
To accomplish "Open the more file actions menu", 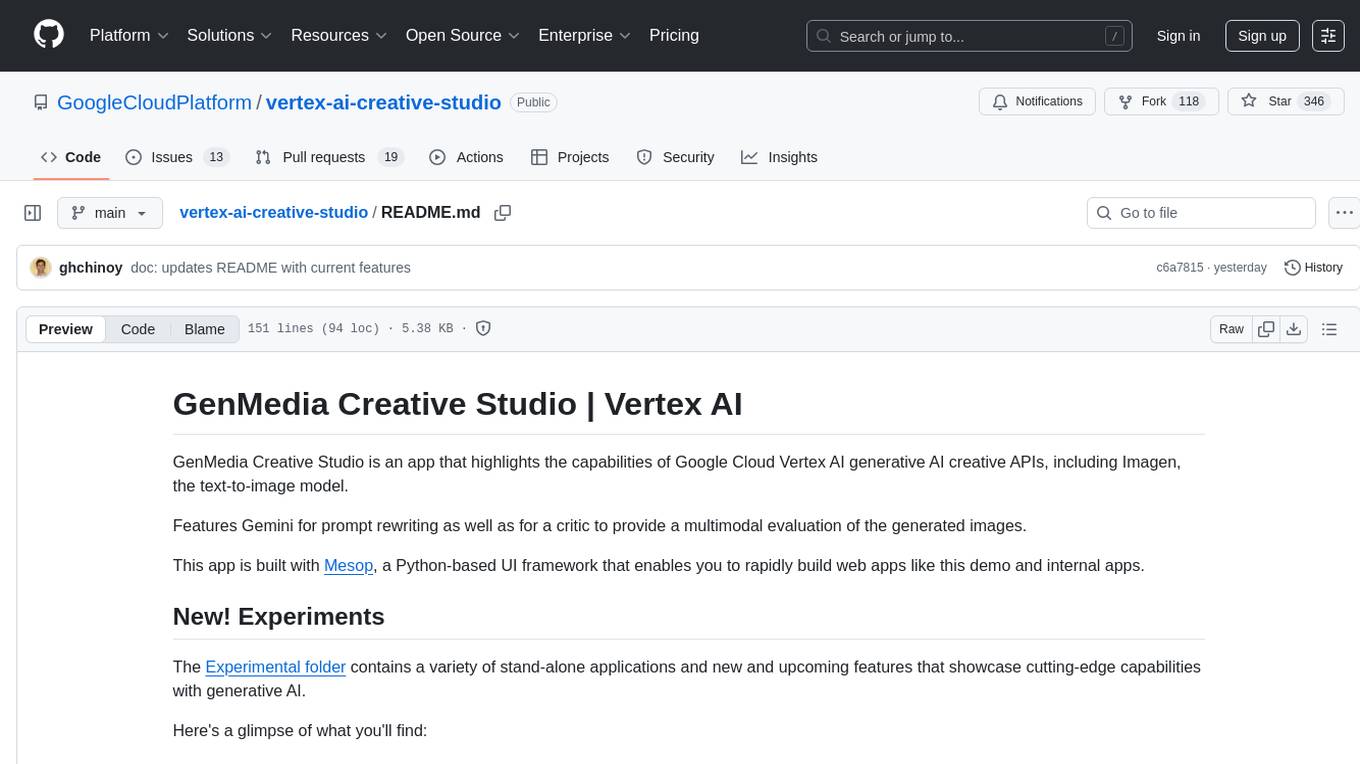I will coord(1344,213).
